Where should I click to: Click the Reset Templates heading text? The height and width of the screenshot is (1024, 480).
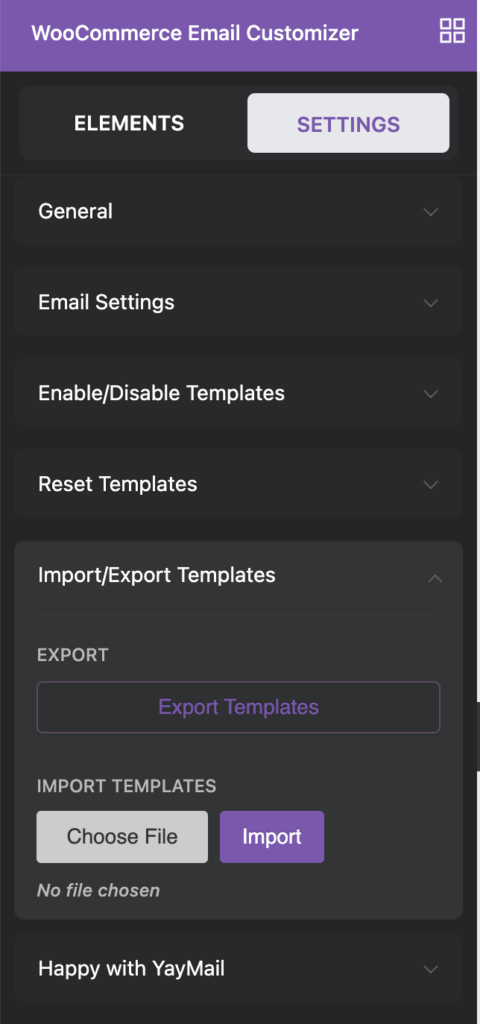tap(118, 484)
